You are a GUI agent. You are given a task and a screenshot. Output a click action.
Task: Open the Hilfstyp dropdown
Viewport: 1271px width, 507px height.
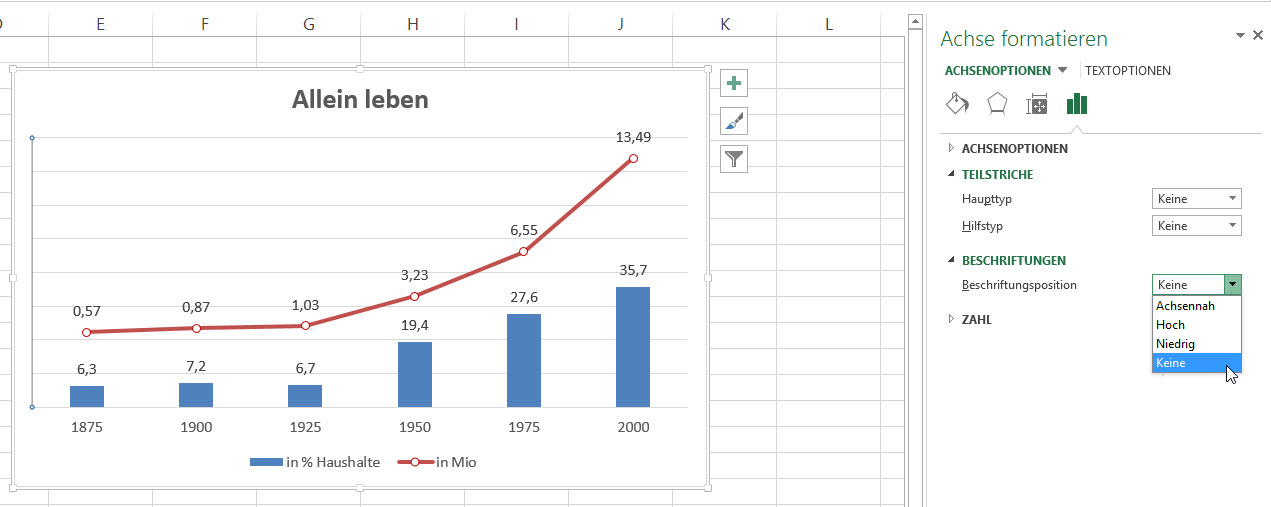coord(1196,226)
